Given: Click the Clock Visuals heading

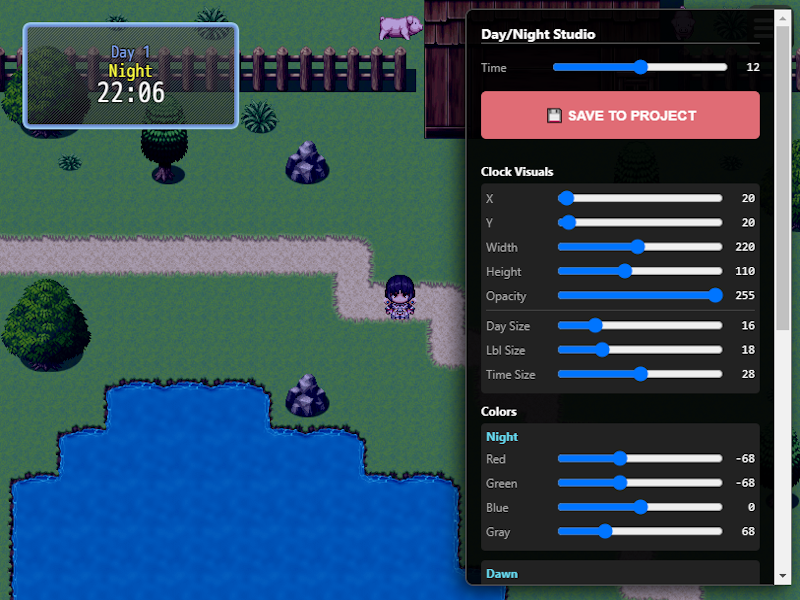Looking at the screenshot, I should [517, 172].
